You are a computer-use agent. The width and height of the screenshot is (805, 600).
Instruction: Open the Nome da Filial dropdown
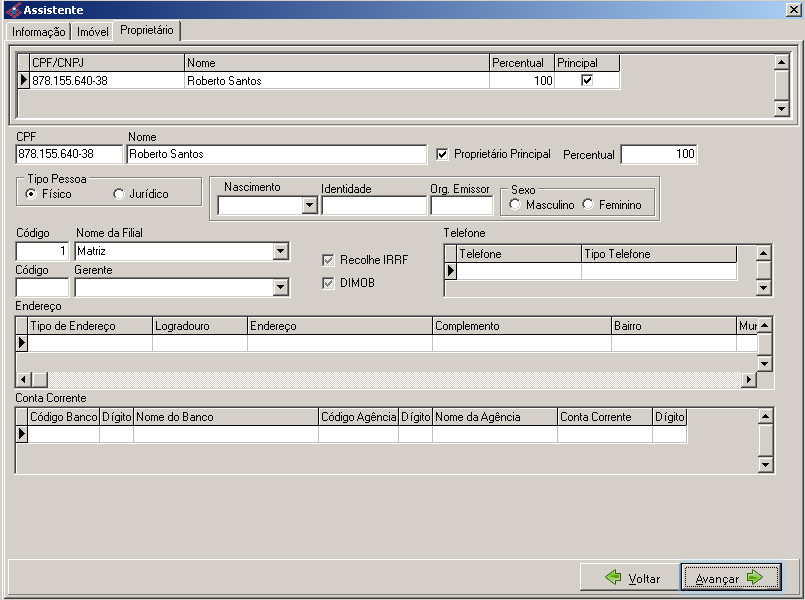280,252
